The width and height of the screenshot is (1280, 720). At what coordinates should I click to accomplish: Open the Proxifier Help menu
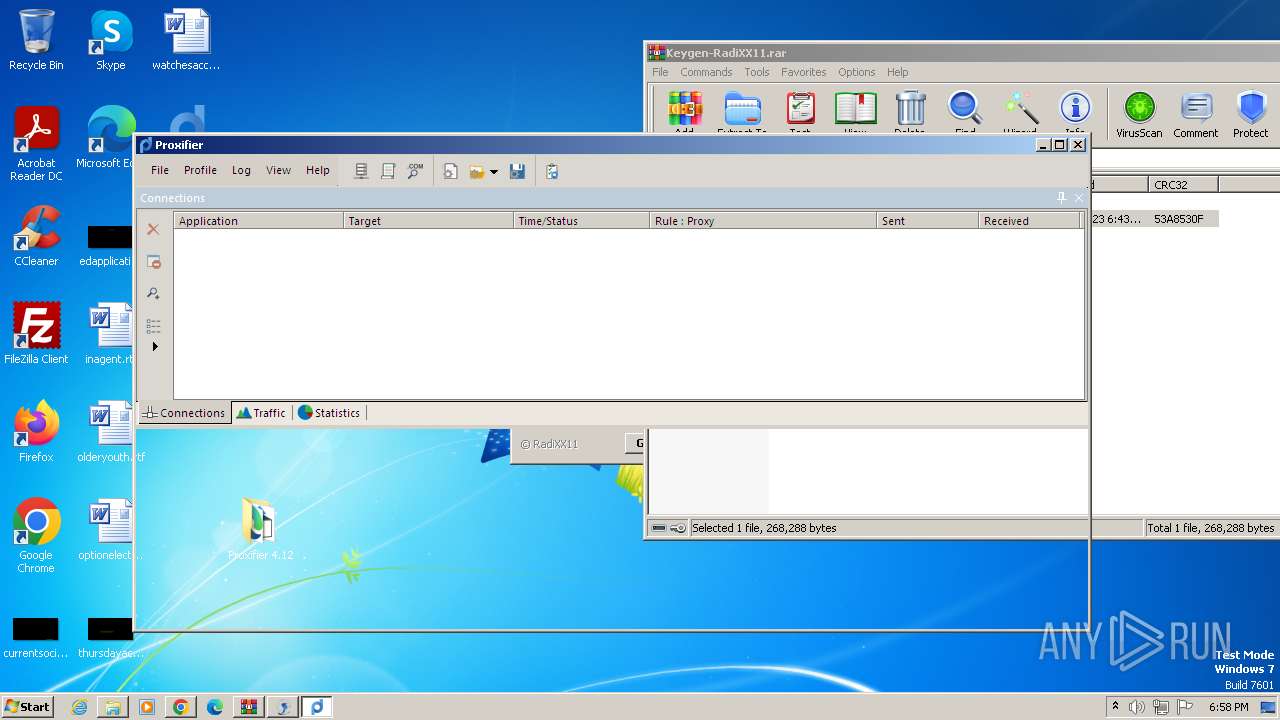tap(318, 170)
